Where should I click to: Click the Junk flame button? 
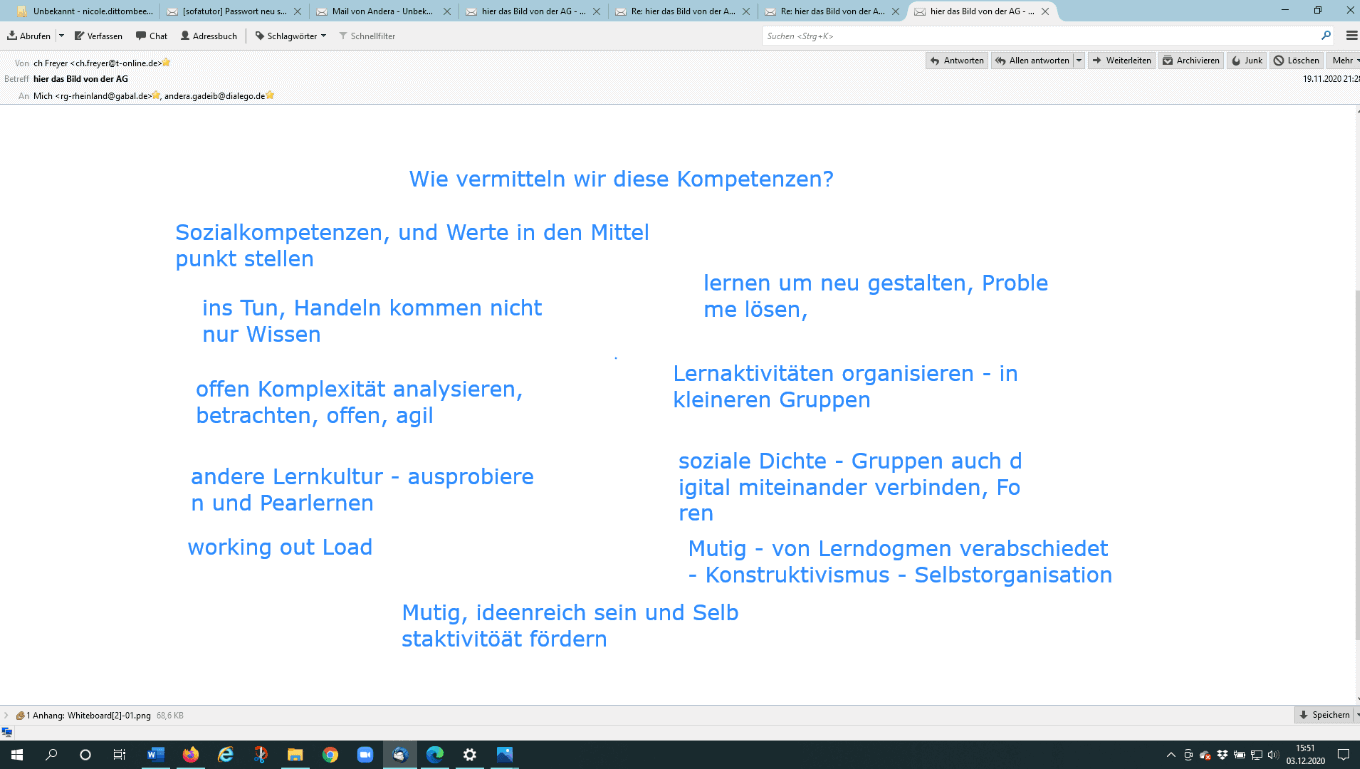click(x=1246, y=61)
